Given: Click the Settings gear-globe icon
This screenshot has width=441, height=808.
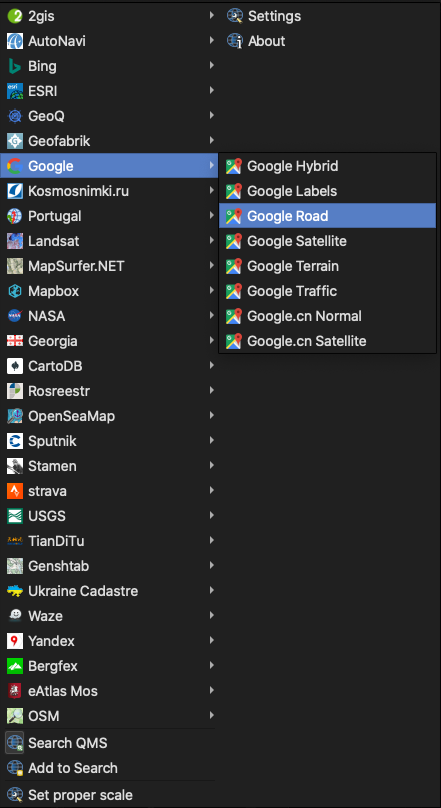Looking at the screenshot, I should click(235, 16).
